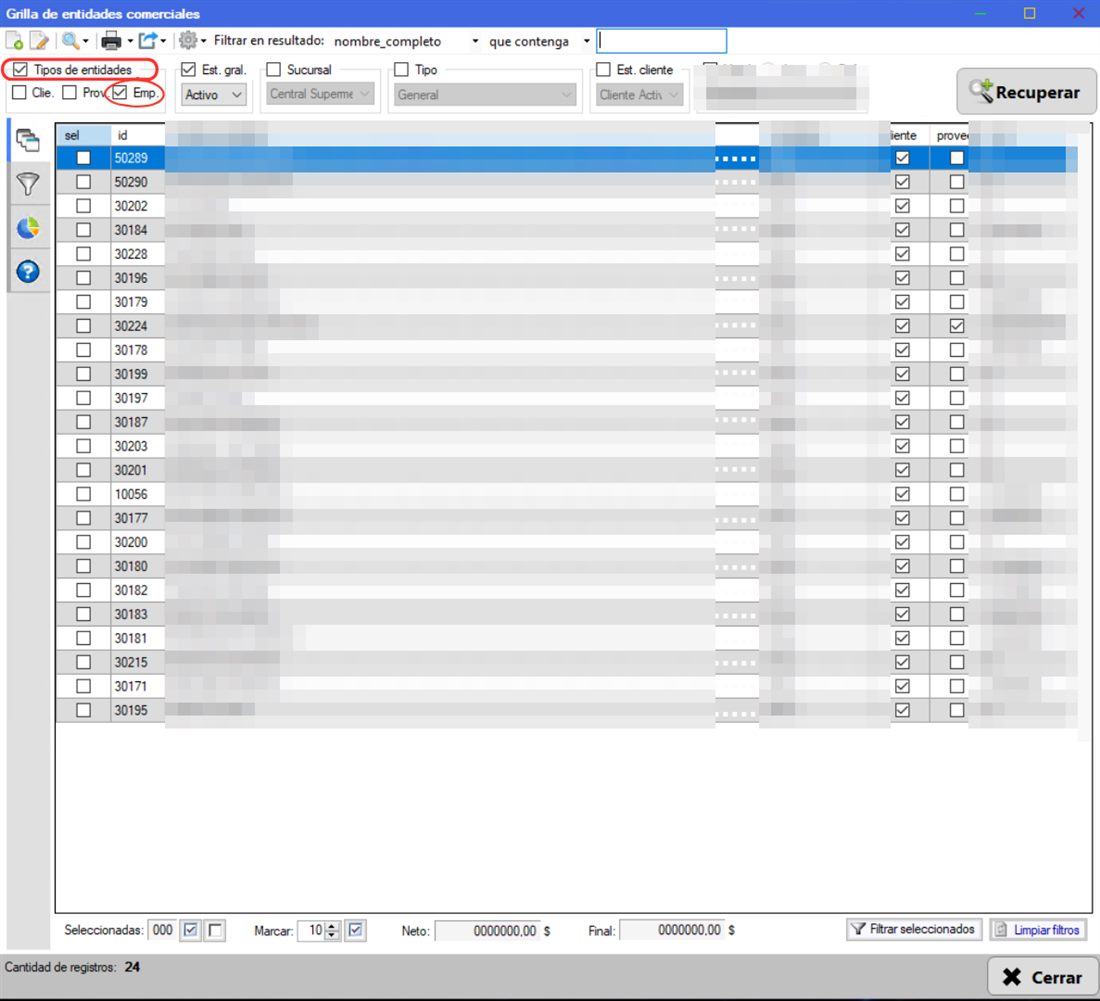Viewport: 1100px width, 1001px height.
Task: Open the Cliente Activ status combo box
Action: 639,95
